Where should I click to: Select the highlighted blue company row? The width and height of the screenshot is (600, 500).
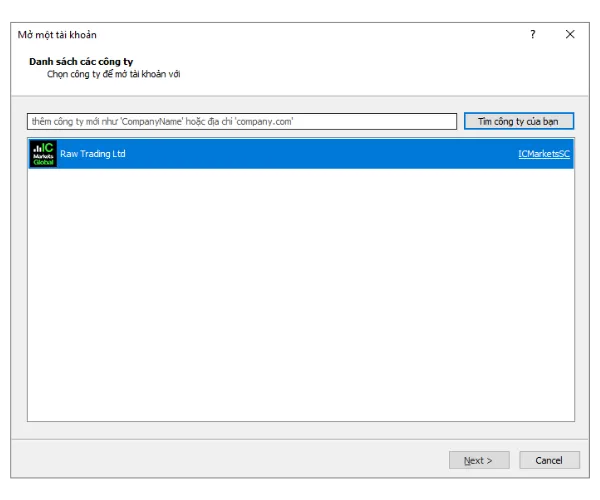pos(300,154)
